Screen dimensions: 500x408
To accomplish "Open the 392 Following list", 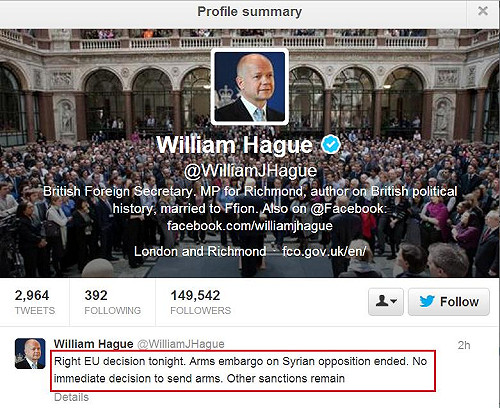I will click(x=112, y=302).
